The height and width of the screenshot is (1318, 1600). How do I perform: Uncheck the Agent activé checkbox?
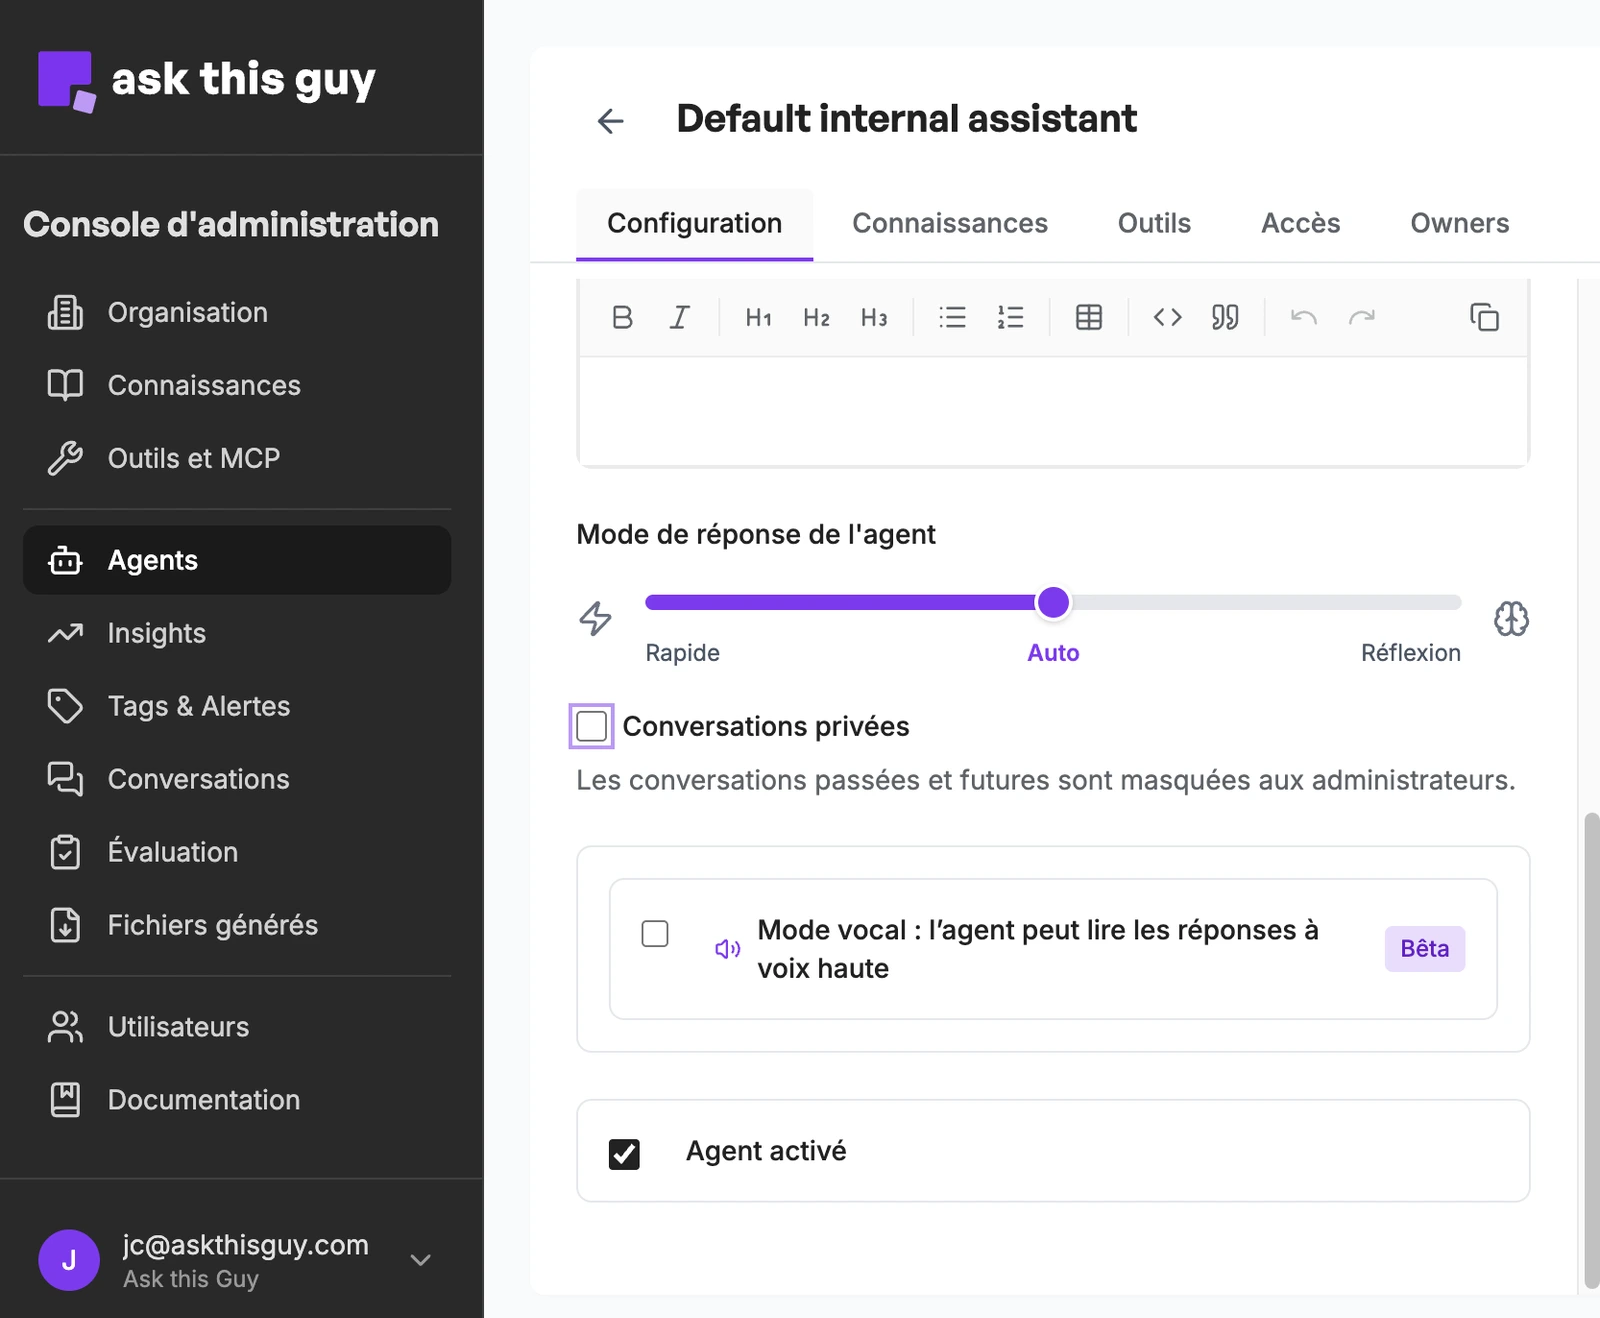624,1153
